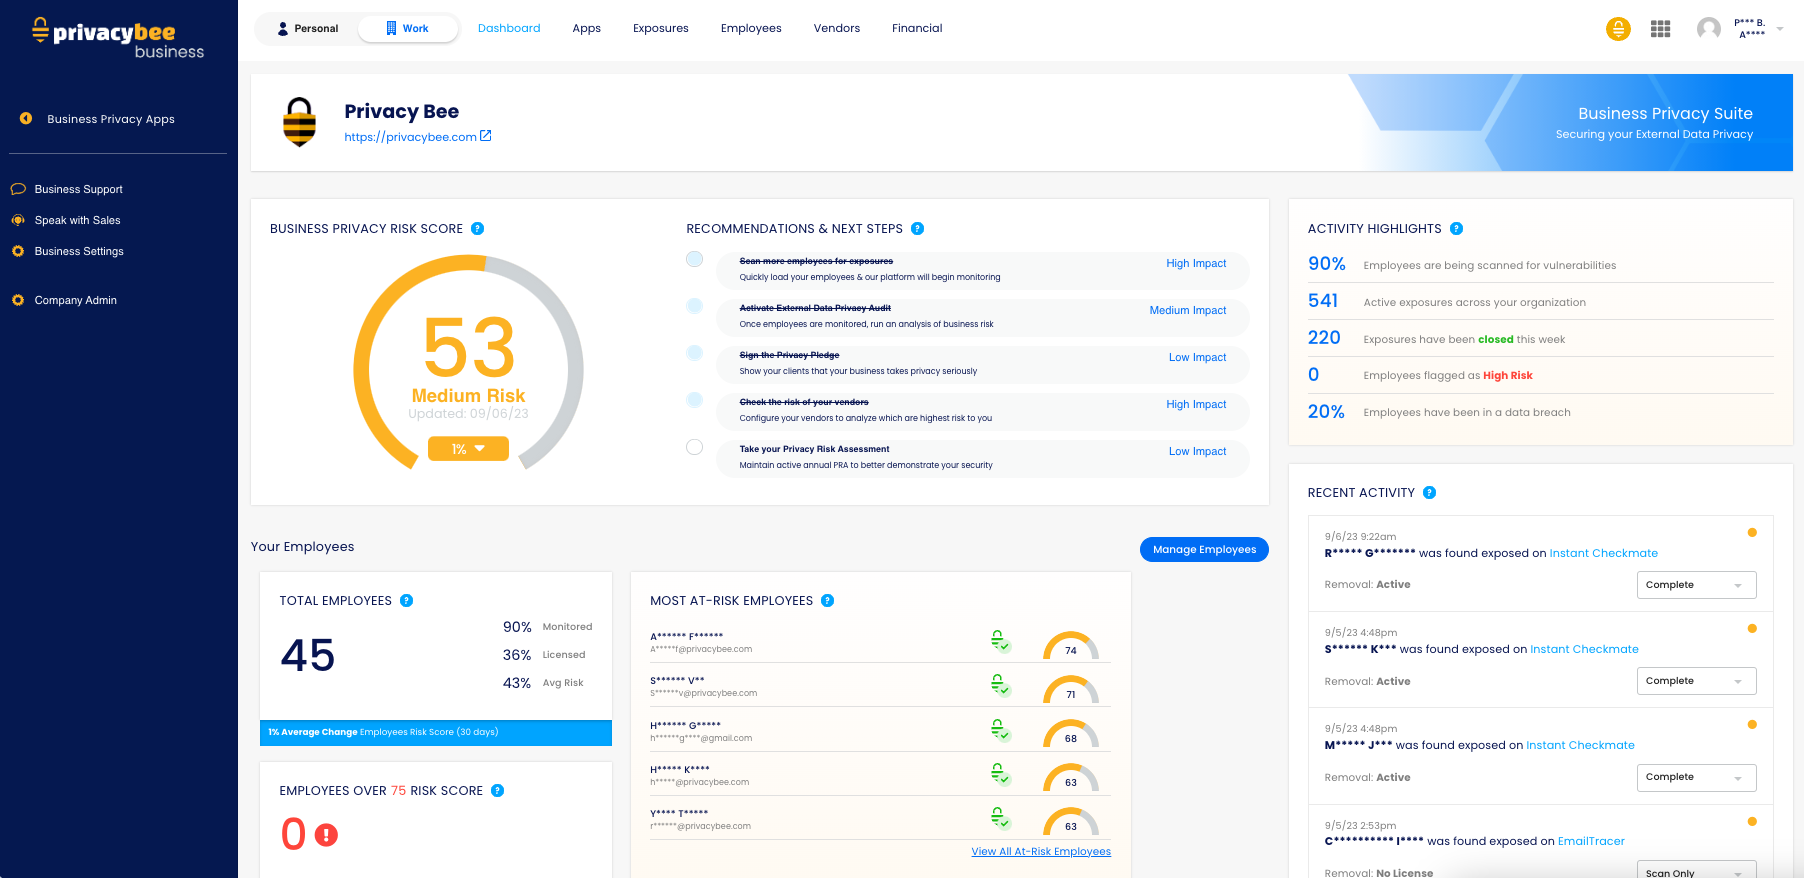
Task: Click the red alert icon beside 0
Action: pyautogui.click(x=326, y=835)
